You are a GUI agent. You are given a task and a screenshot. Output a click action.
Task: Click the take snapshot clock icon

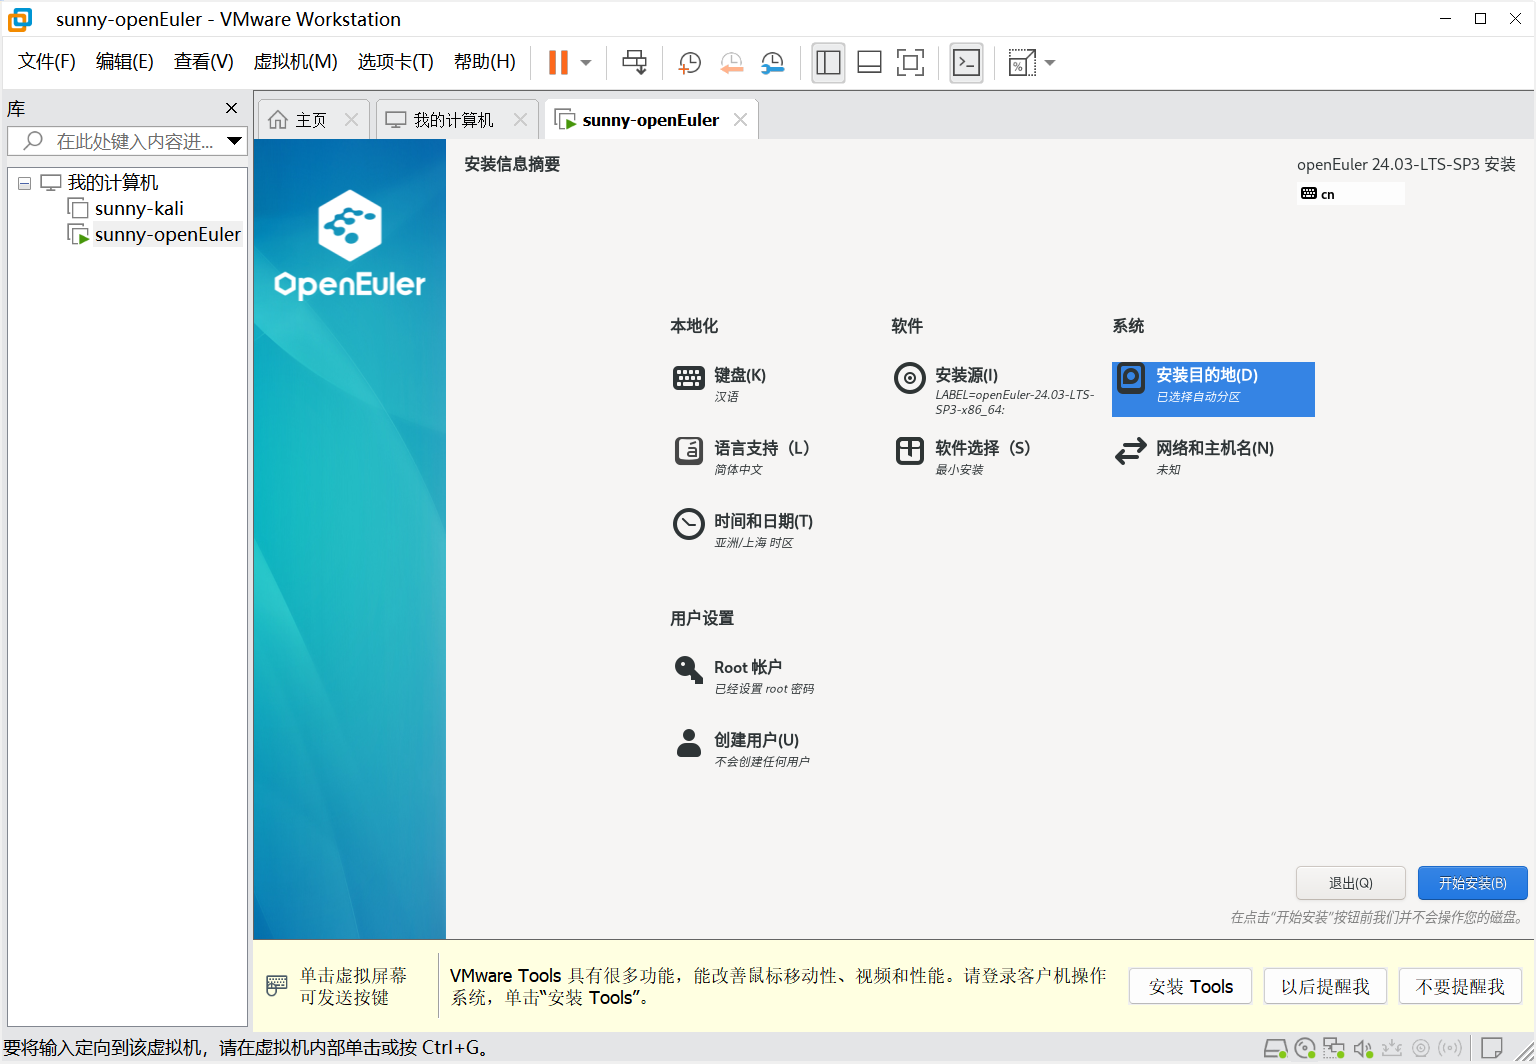[689, 63]
